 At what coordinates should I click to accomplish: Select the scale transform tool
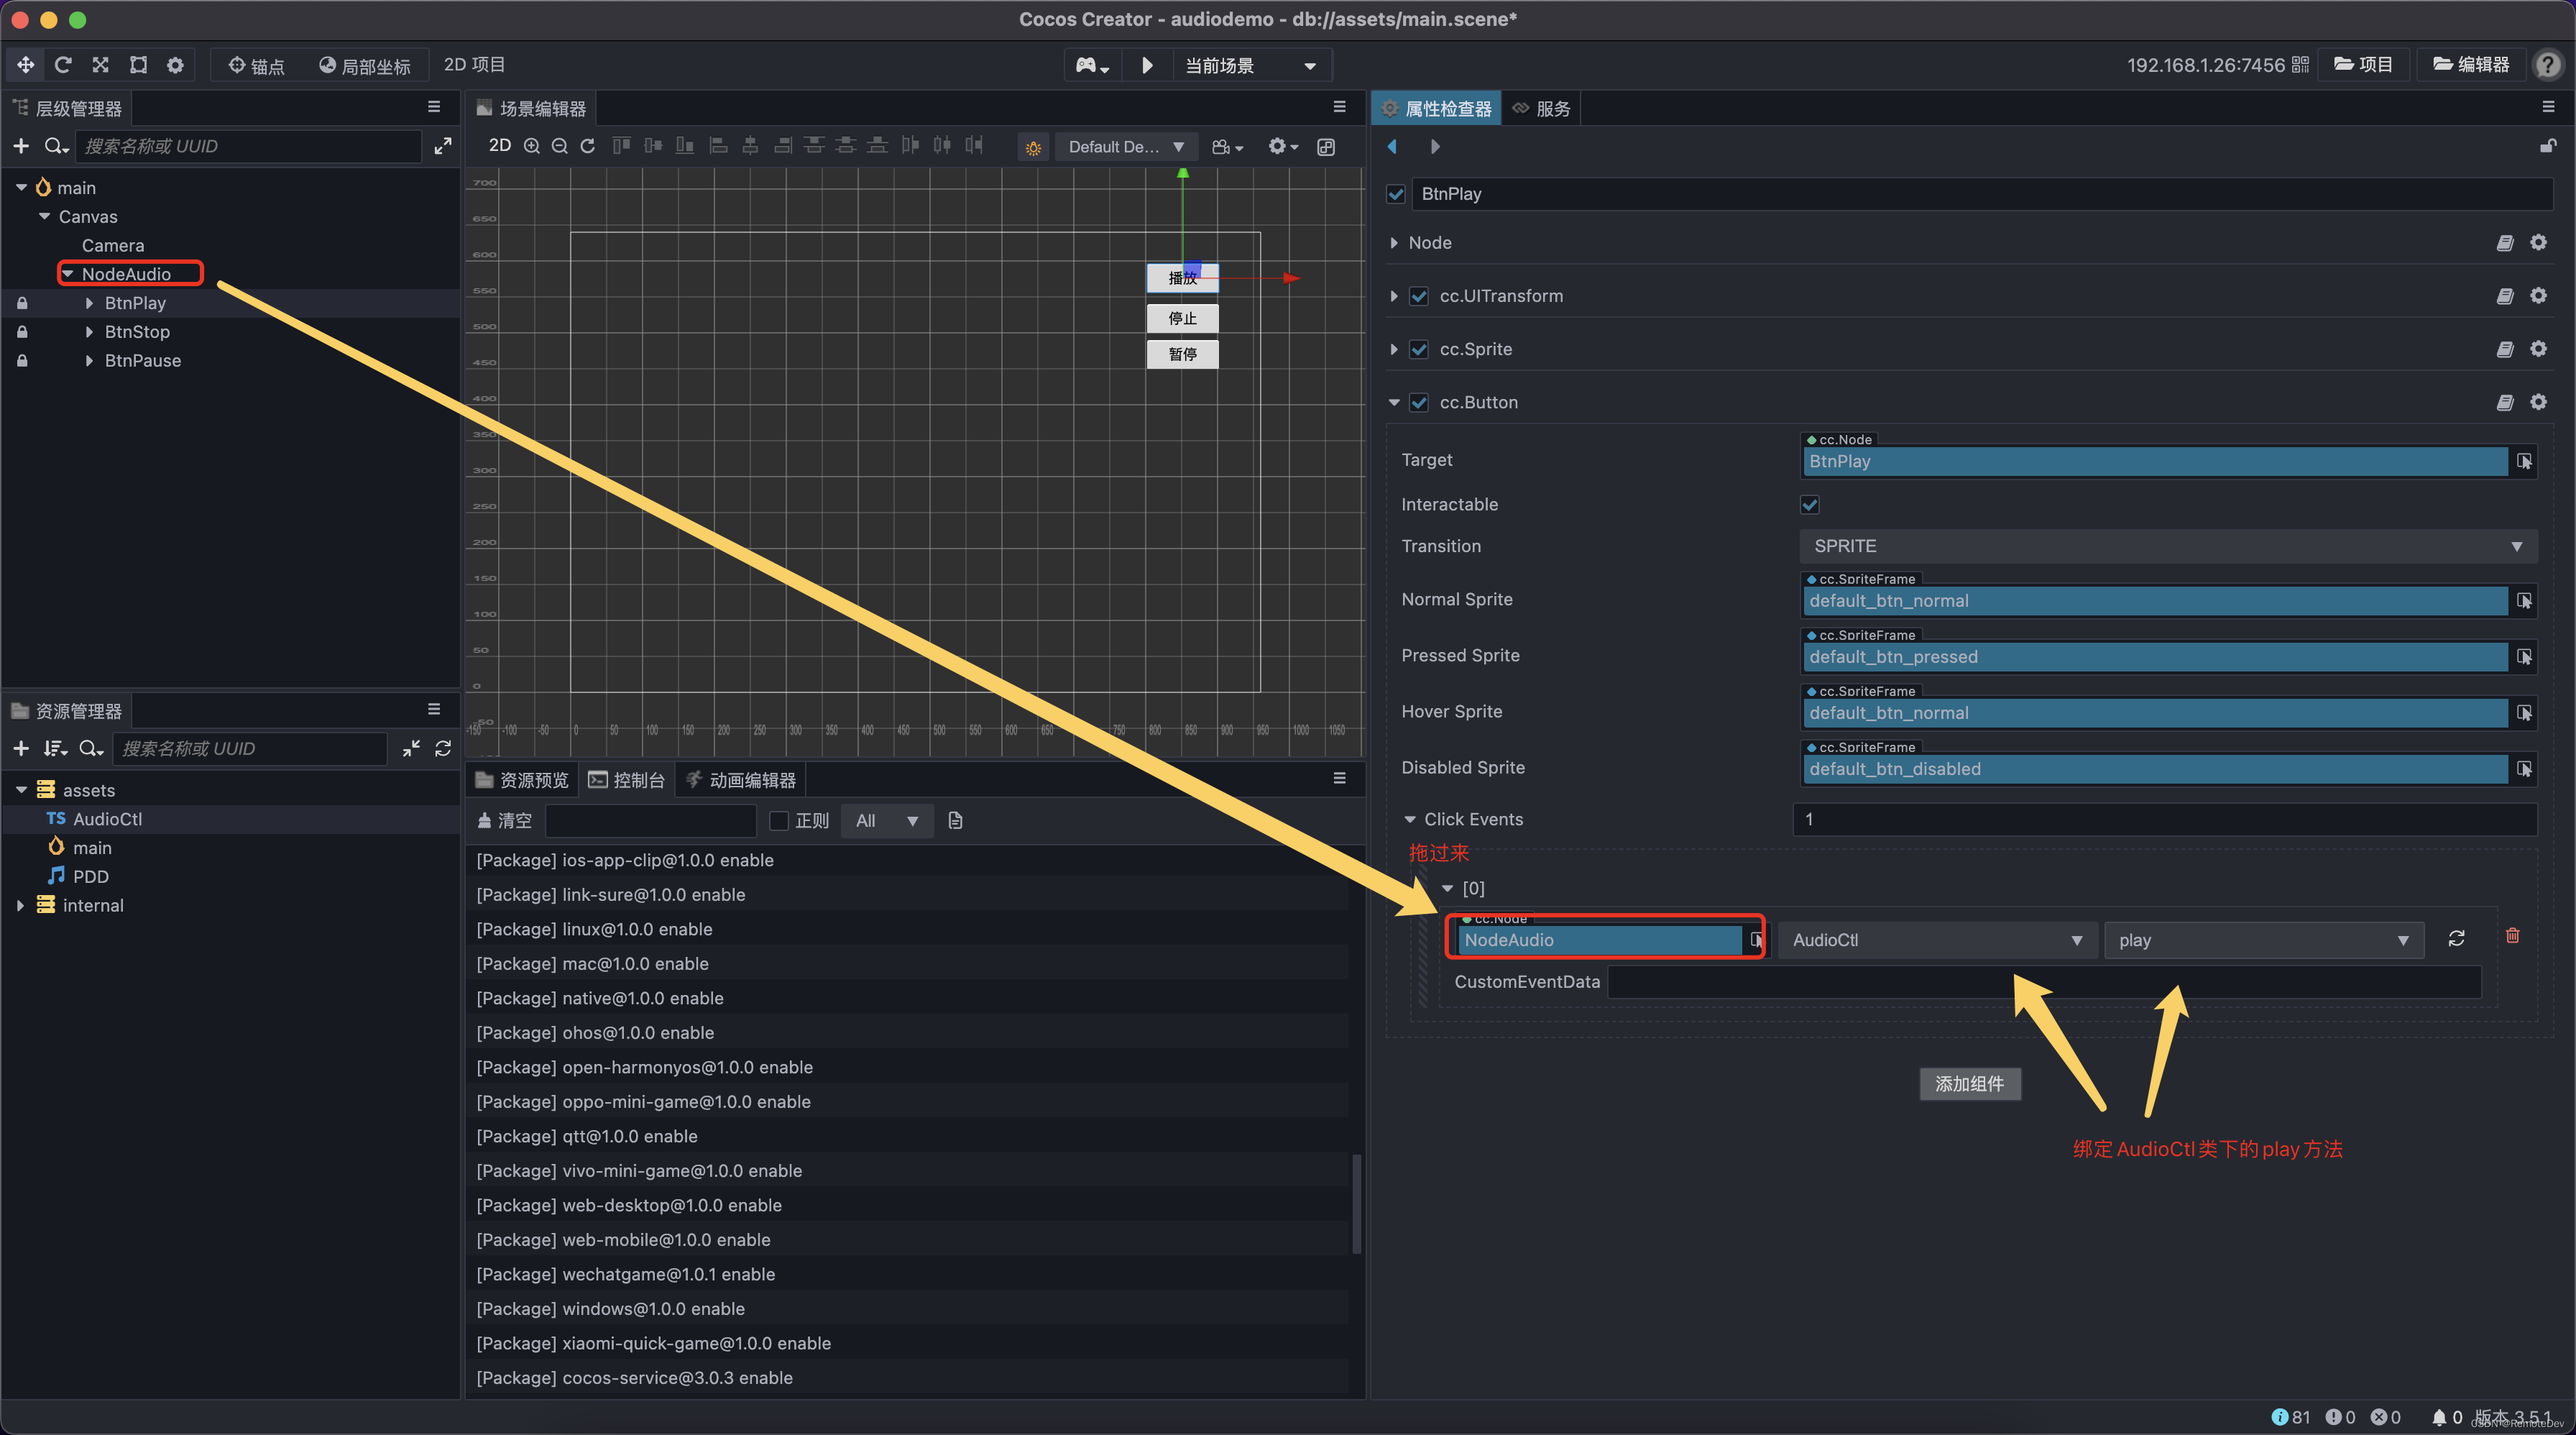coord(101,65)
